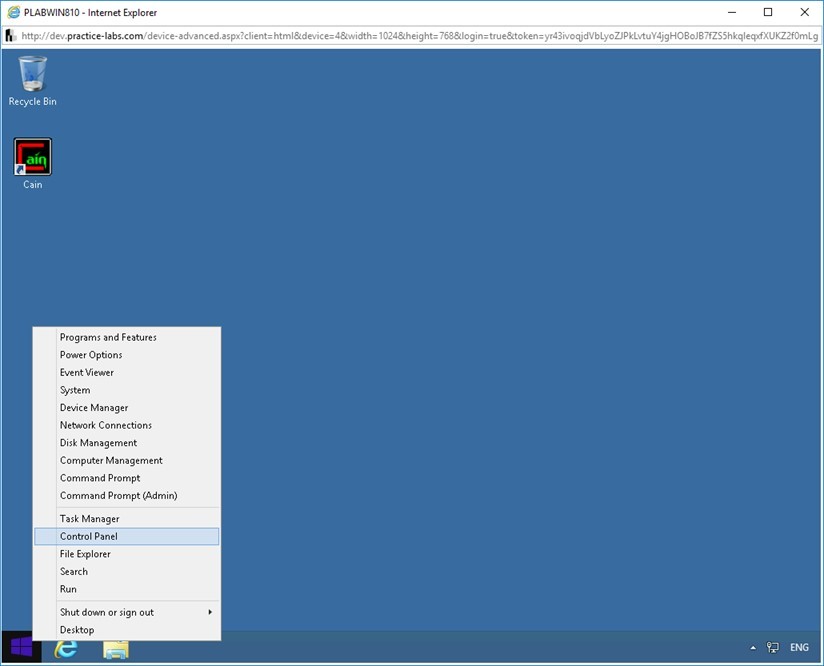The image size is (824, 666).
Task: Open Event Viewer
Action: 84,372
